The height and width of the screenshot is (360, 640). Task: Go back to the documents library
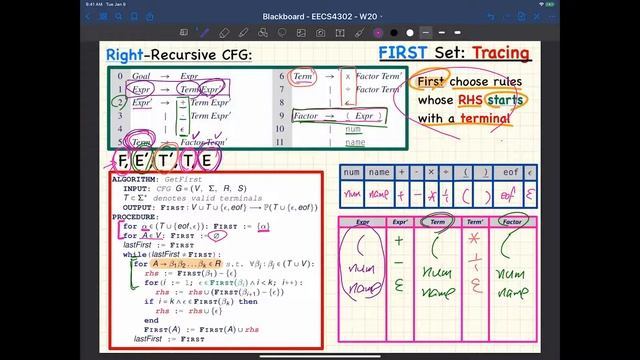click(x=88, y=17)
